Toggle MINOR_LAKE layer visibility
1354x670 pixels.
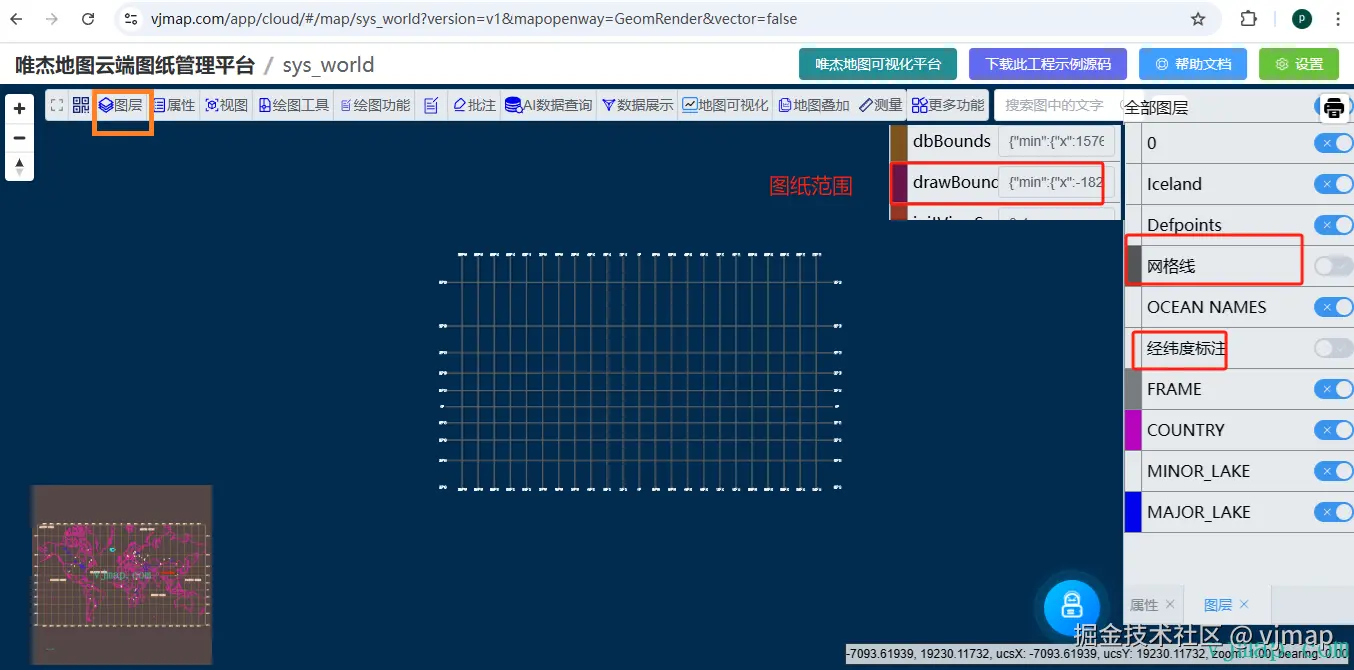click(1333, 471)
